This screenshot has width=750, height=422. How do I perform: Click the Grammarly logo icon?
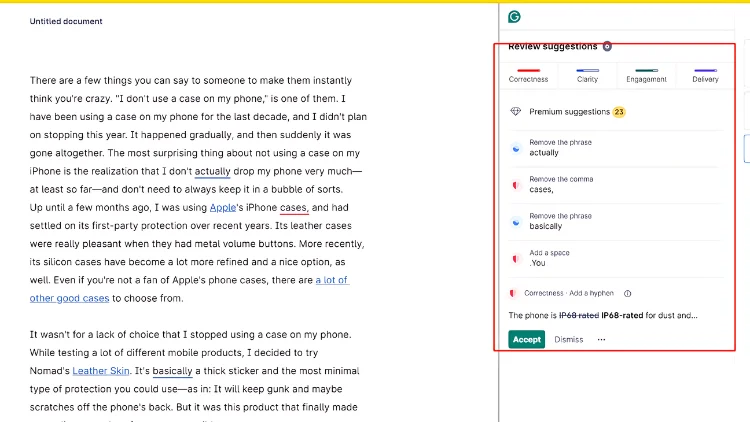coord(514,17)
